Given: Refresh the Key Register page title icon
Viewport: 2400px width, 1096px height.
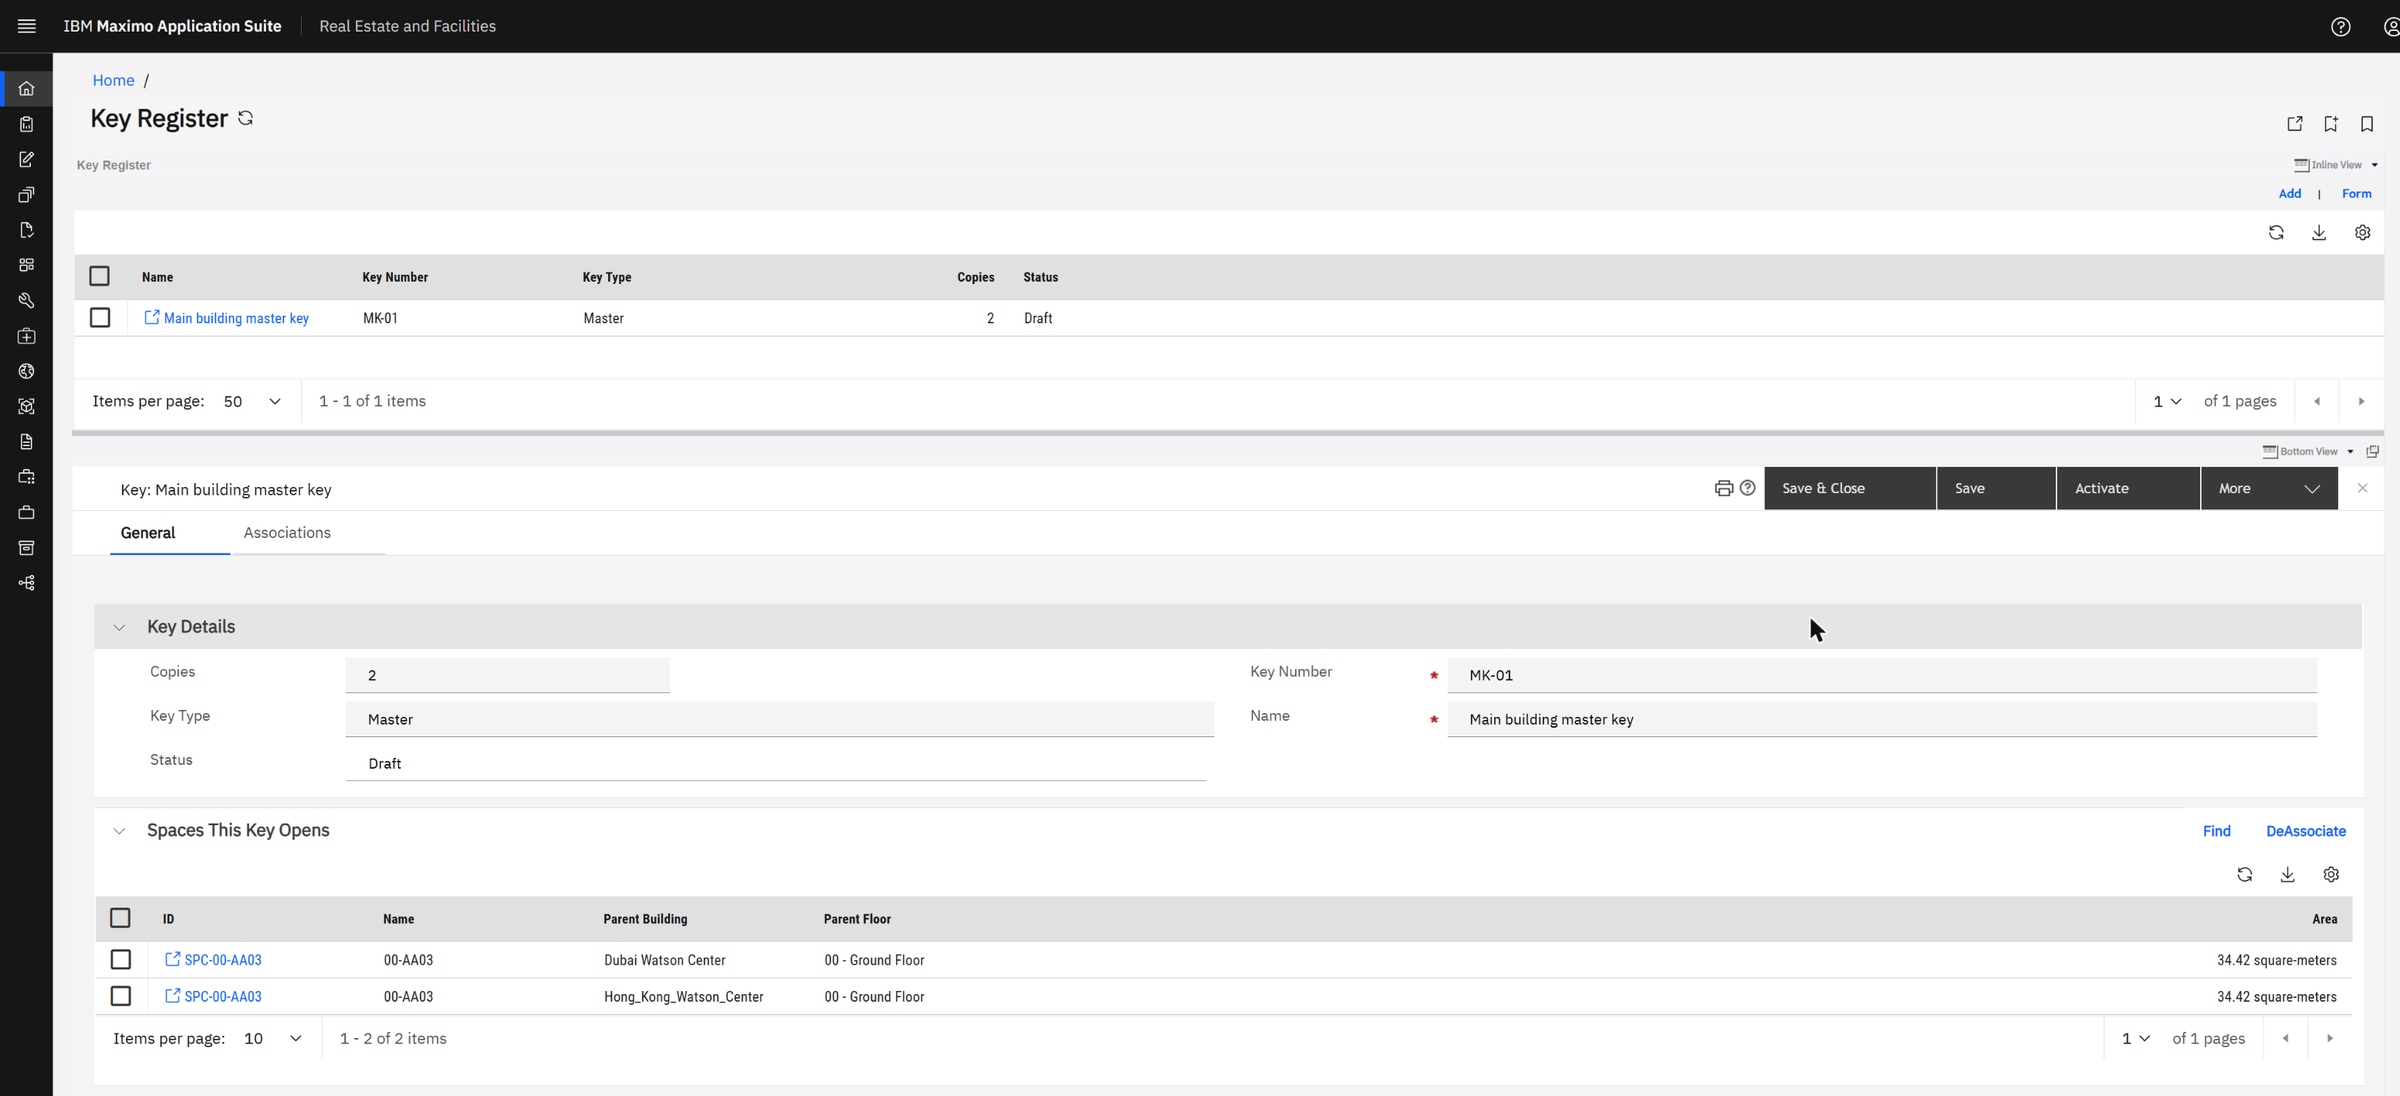Looking at the screenshot, I should [x=245, y=118].
